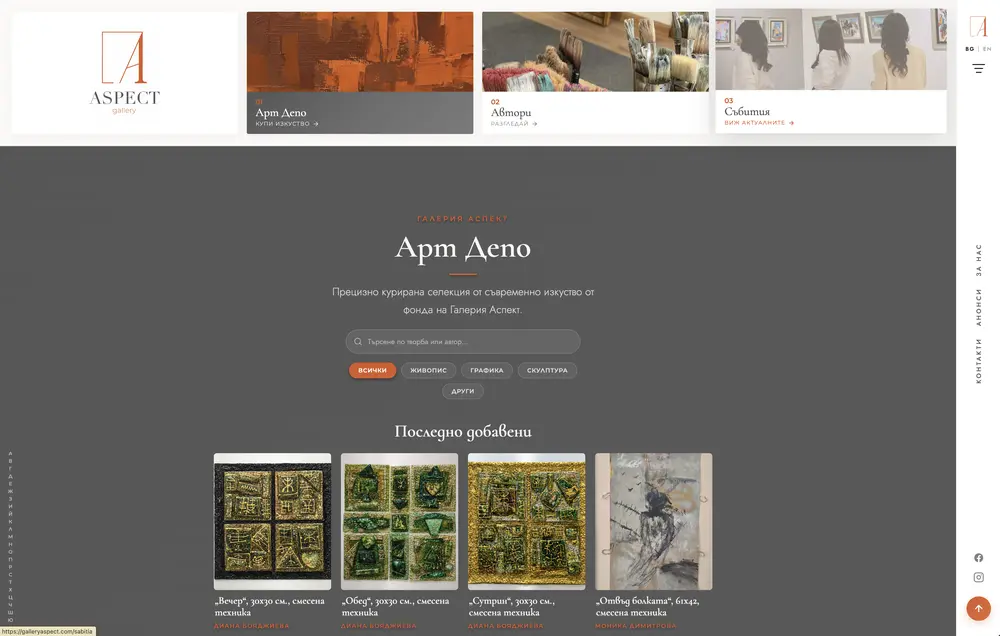
Task: Select the Други category filter
Action: (x=463, y=392)
